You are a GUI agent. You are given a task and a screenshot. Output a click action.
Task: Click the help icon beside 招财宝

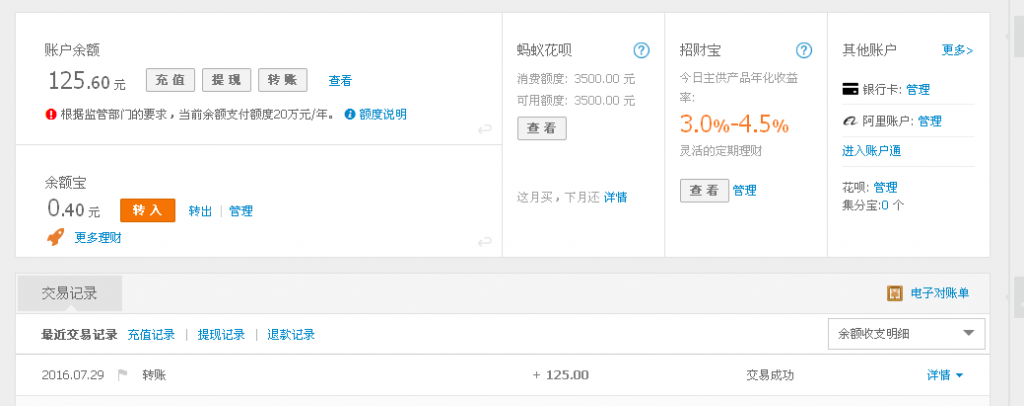(x=803, y=51)
